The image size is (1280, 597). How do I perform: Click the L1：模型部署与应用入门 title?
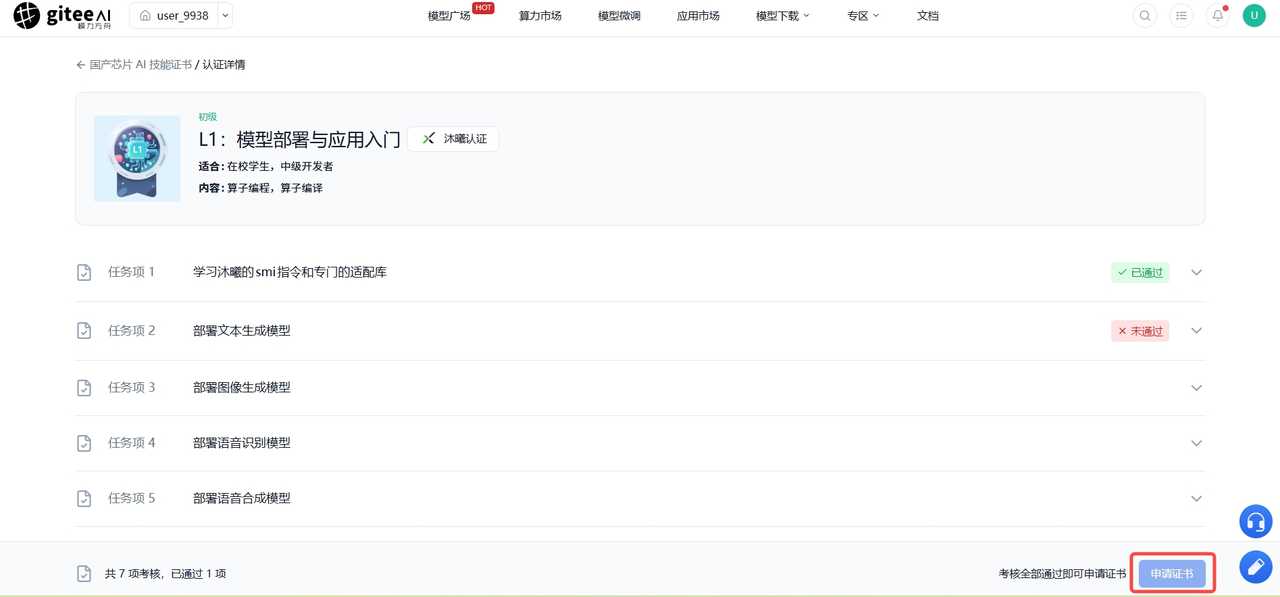pos(299,139)
